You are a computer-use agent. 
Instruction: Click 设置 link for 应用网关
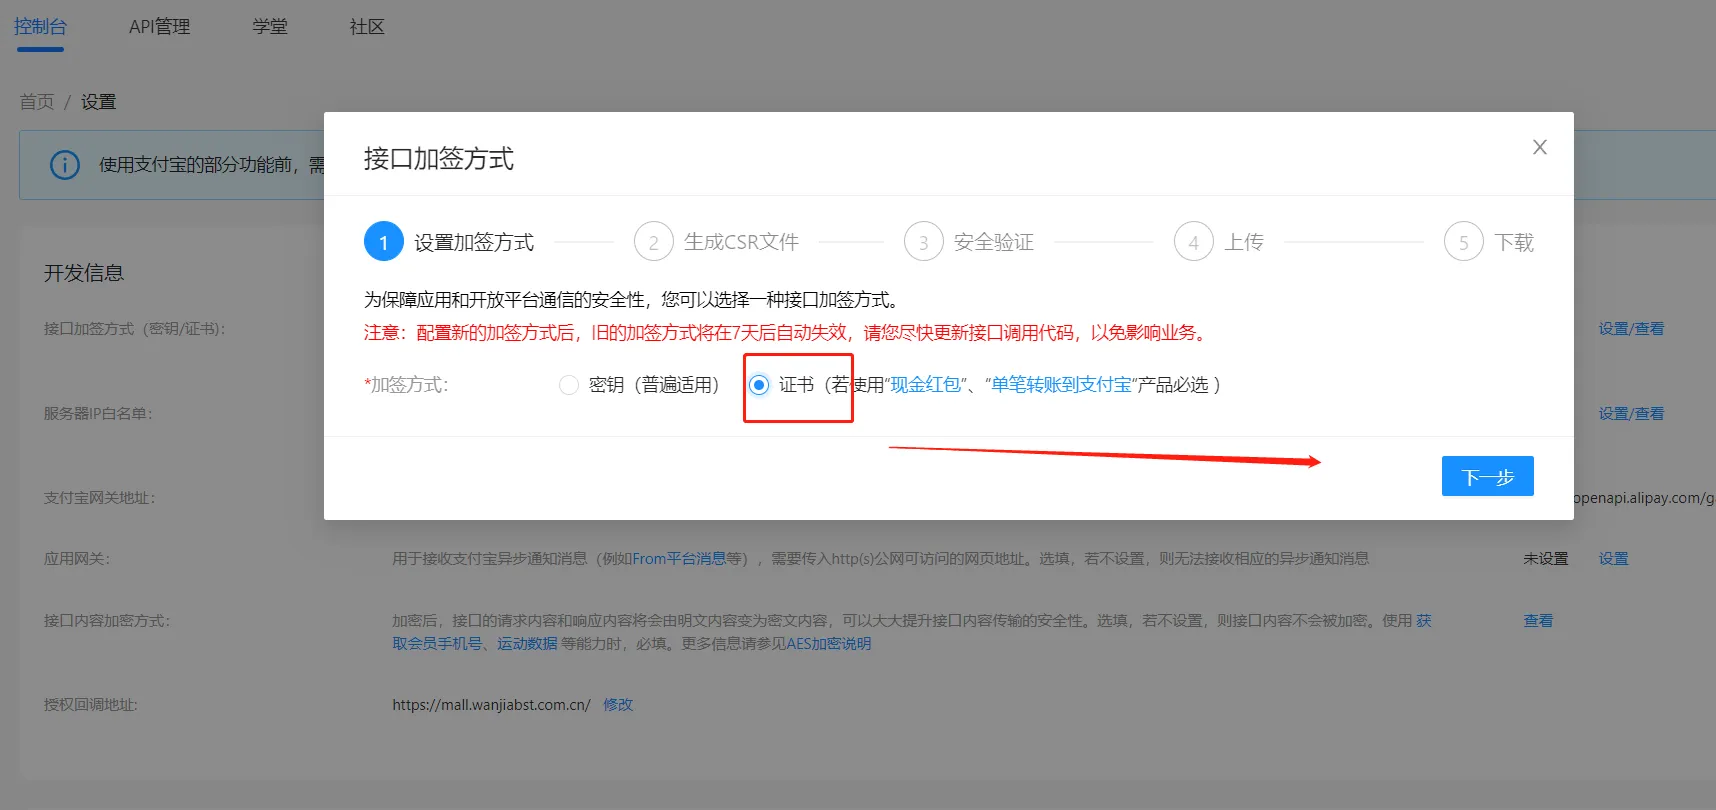[x=1613, y=559]
